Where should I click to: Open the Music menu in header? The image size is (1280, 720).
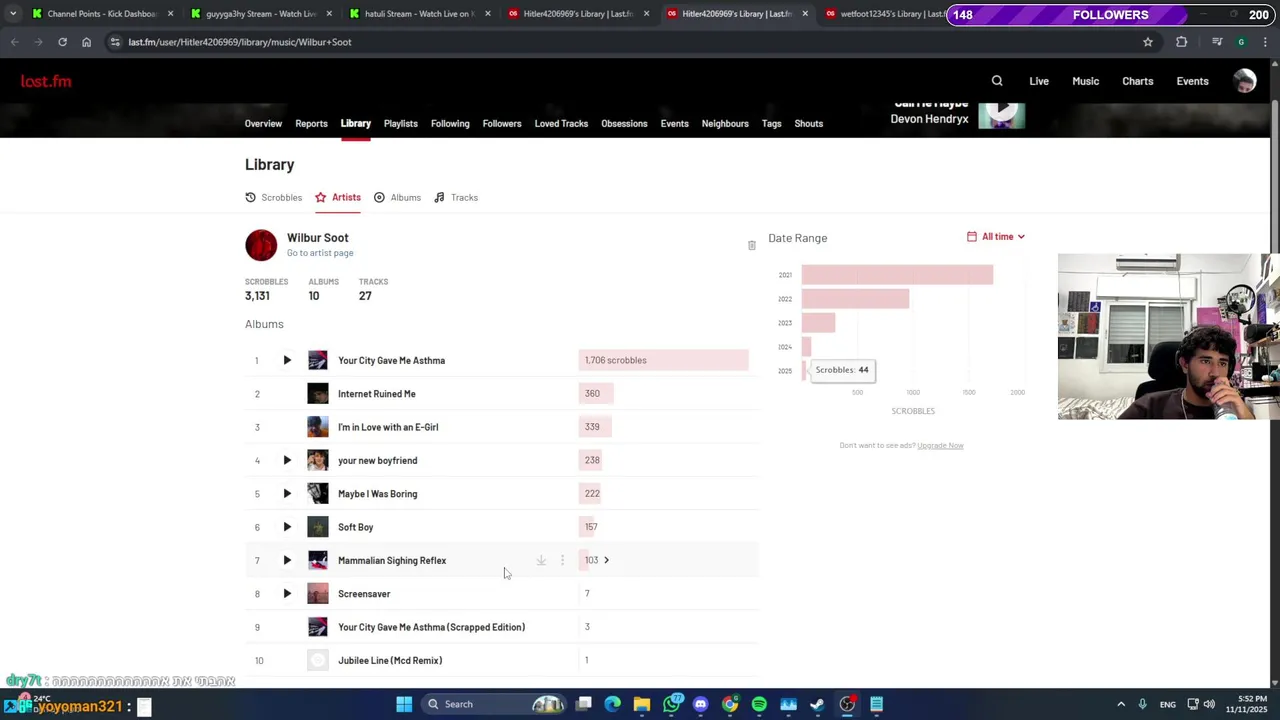(x=1085, y=81)
